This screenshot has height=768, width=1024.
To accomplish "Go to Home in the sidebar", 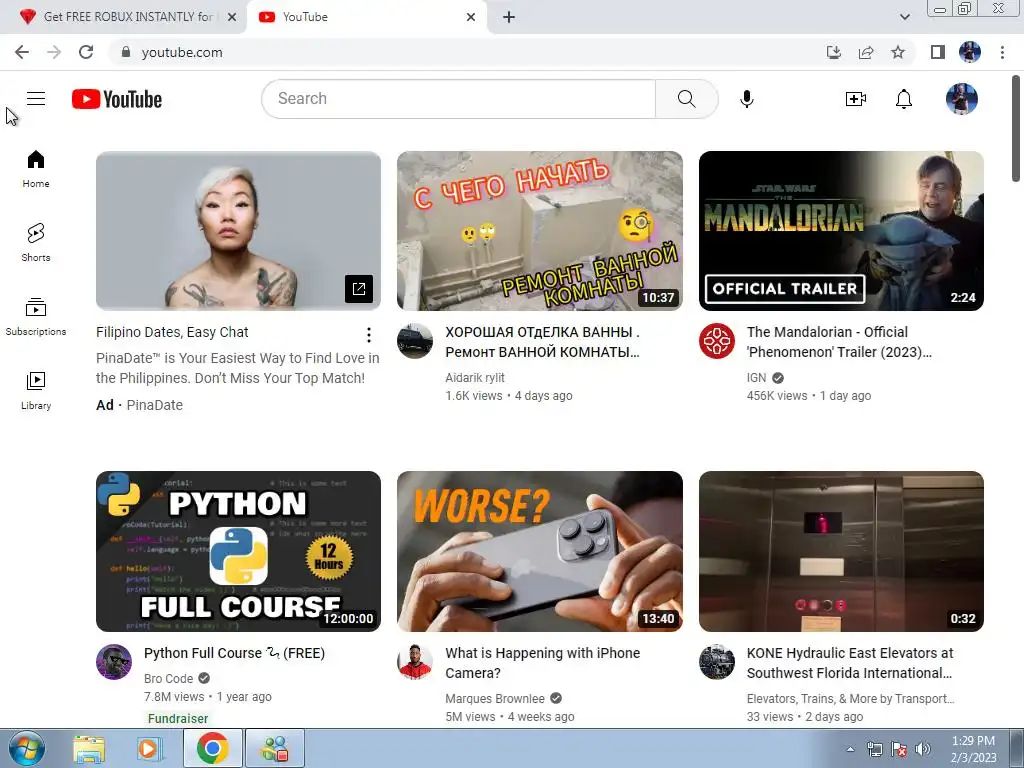I will [x=36, y=168].
